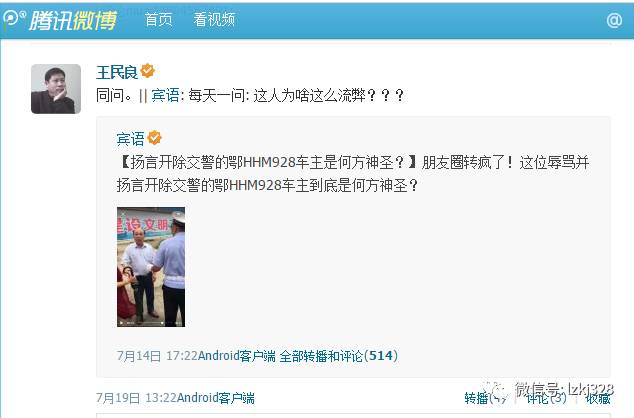
Task: Open the traffic police video thumbnail
Action: (x=151, y=267)
